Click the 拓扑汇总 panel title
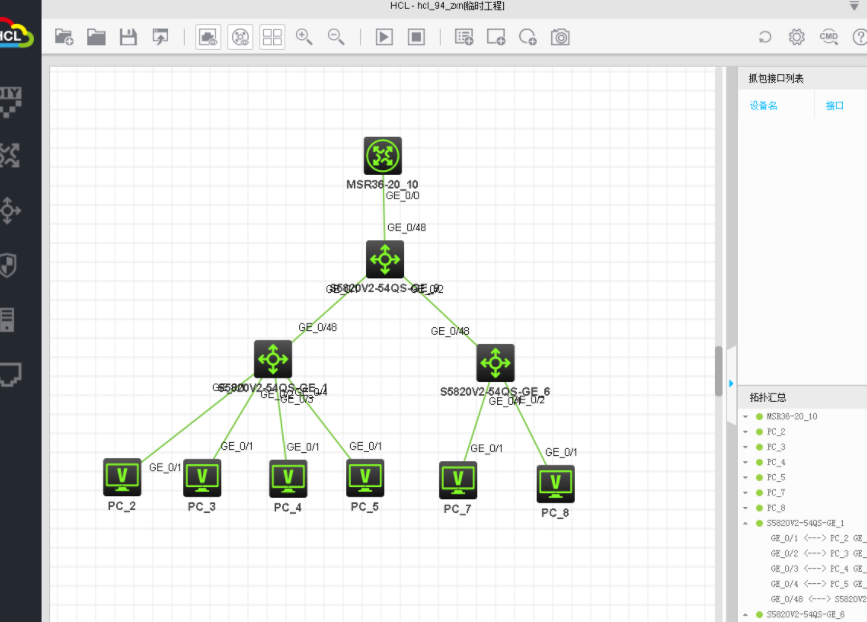Screen dimensions: 867x622 coord(767,398)
